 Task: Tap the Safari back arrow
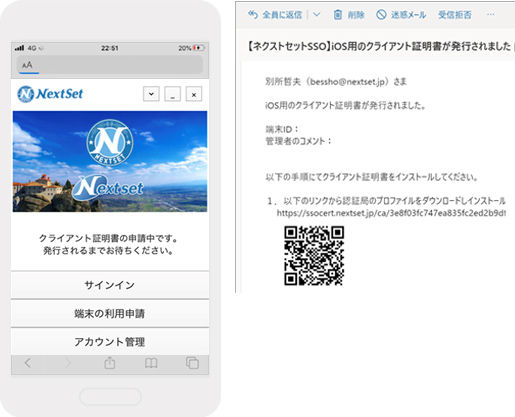[x=28, y=363]
